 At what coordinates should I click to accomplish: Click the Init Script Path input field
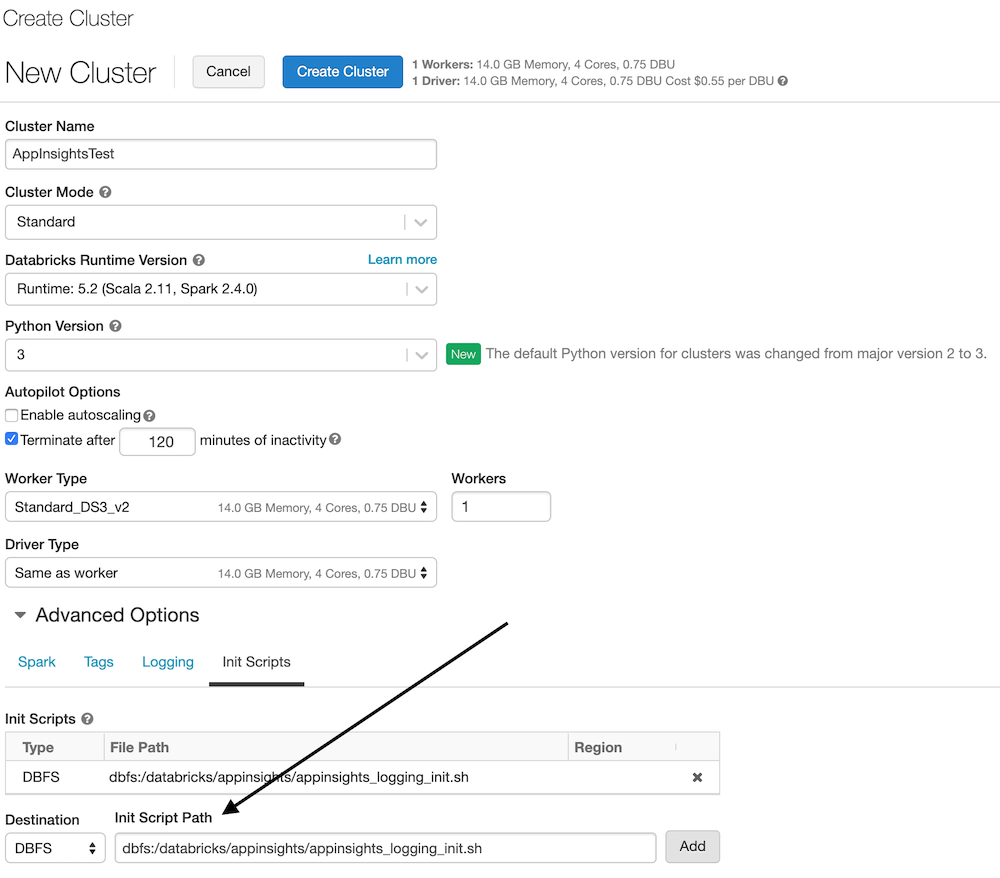(x=385, y=848)
